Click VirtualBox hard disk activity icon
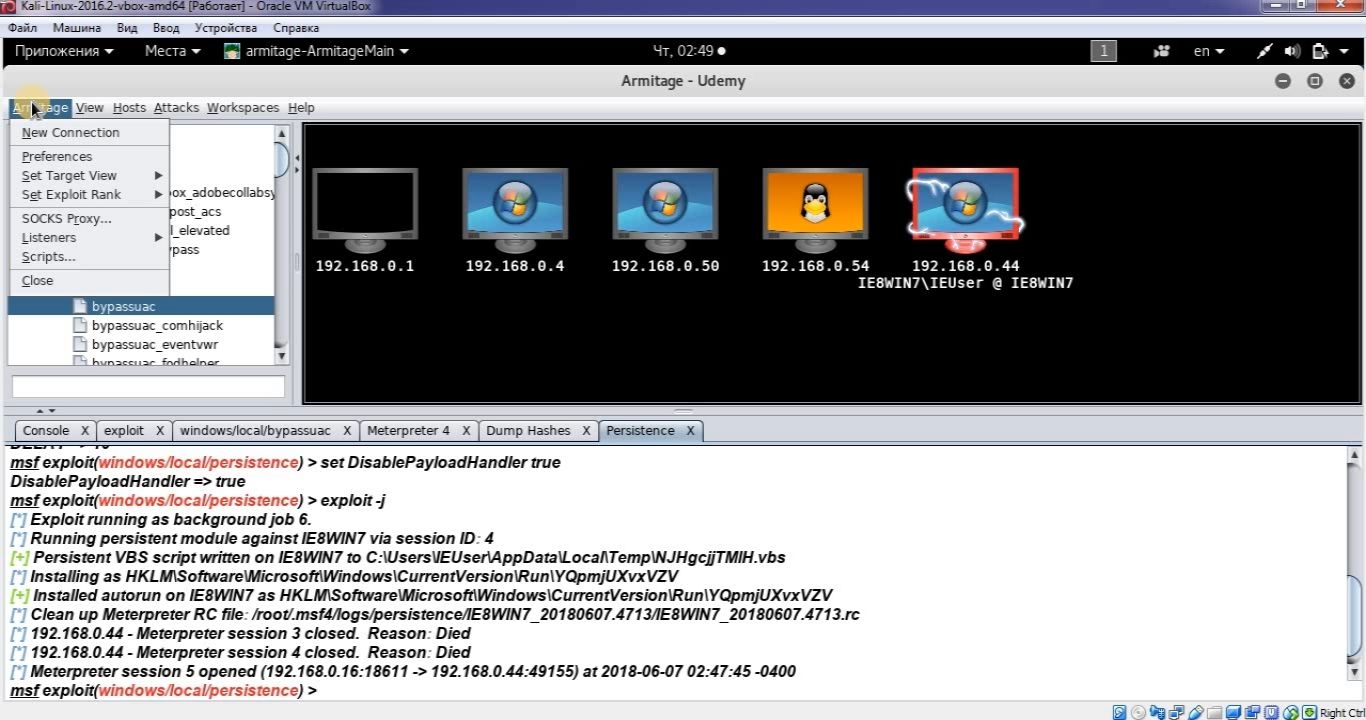Viewport: 1366px width, 720px height. tap(1120, 713)
